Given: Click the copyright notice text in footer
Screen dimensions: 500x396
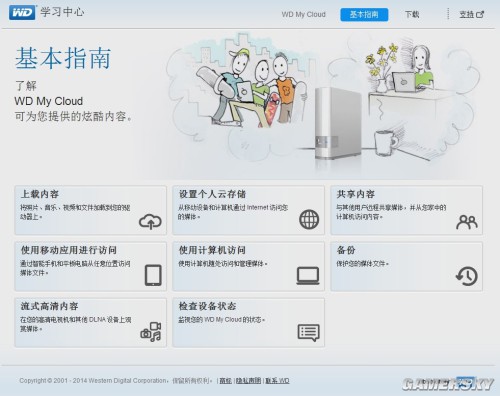Looking at the screenshot, I should coord(115,381).
